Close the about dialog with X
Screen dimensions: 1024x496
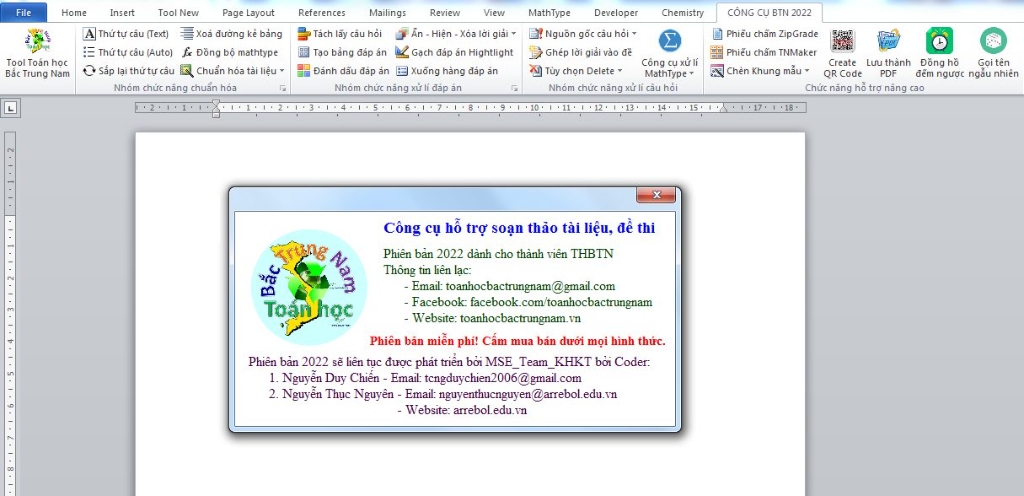(655, 194)
